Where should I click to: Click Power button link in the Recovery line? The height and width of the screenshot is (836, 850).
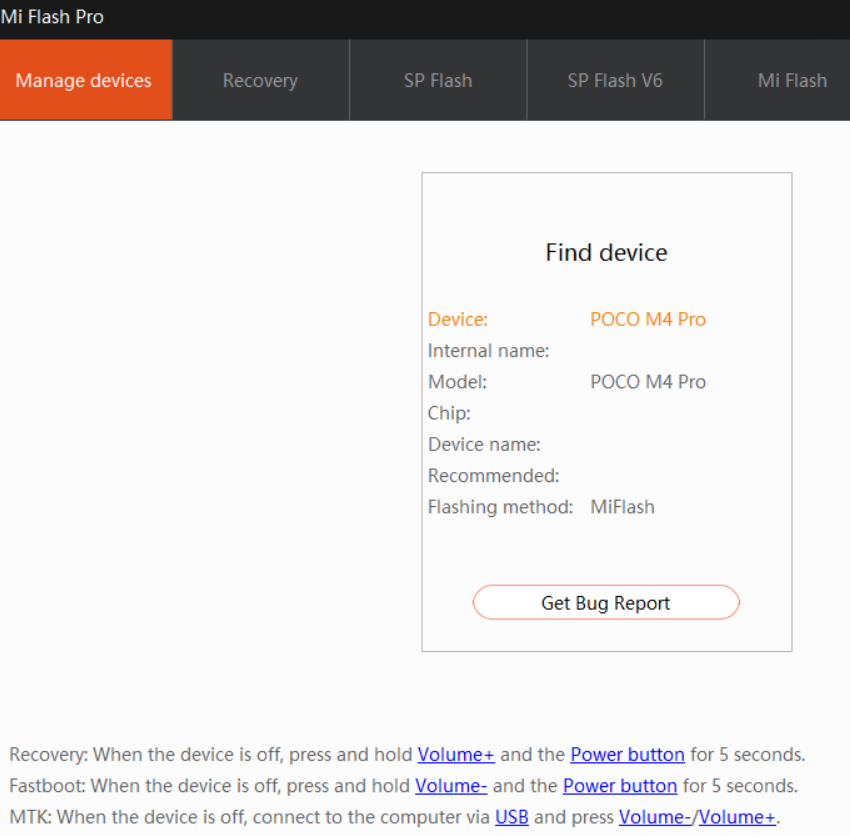point(627,755)
